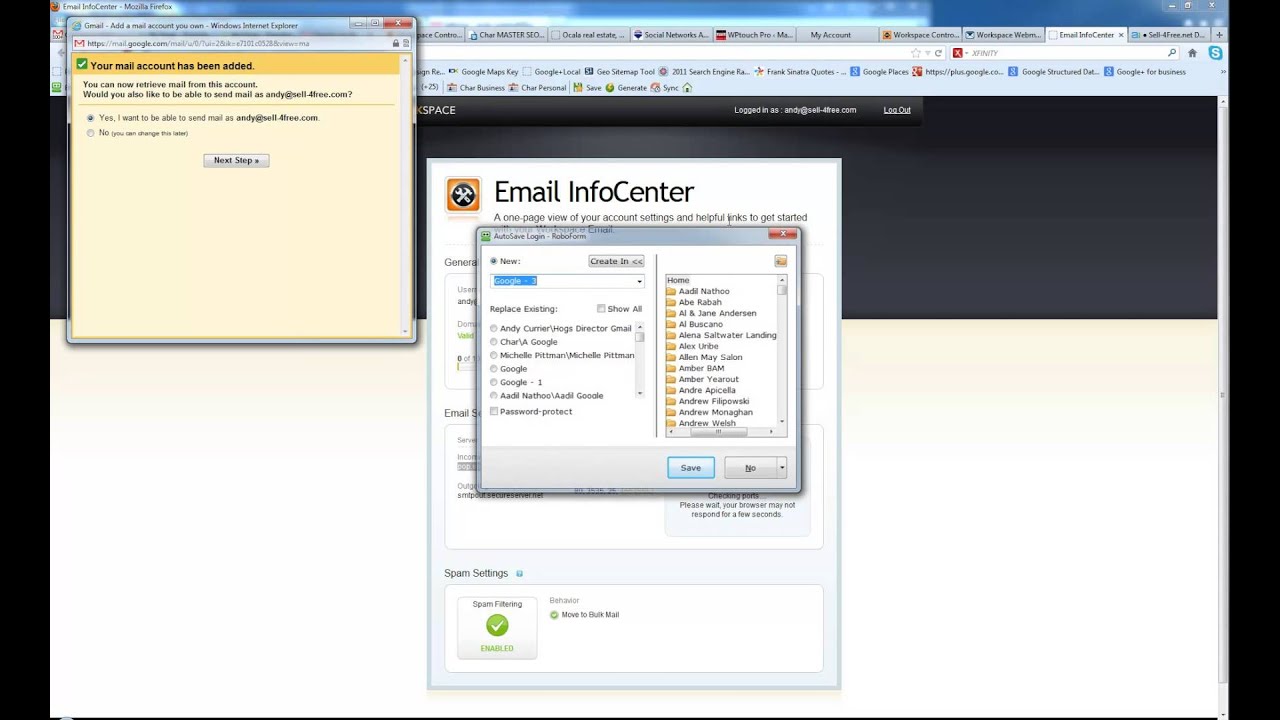Click the padlock icon in Gmail popup address bar
This screenshot has height=720, width=1280.
tap(396, 43)
